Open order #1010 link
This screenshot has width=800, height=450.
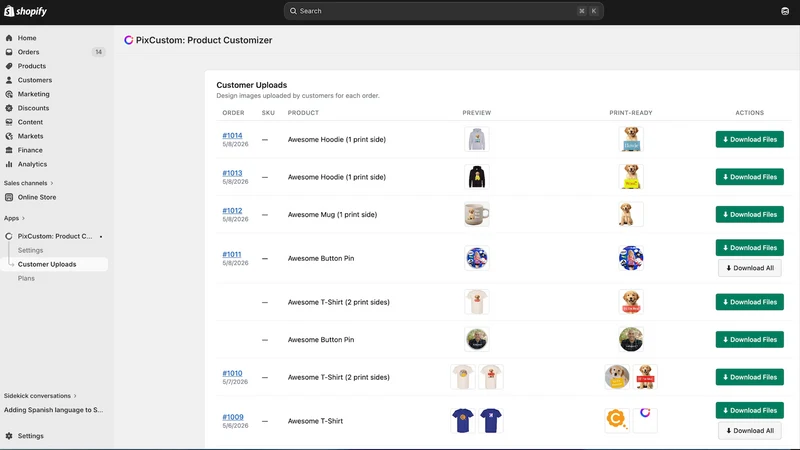pos(232,373)
